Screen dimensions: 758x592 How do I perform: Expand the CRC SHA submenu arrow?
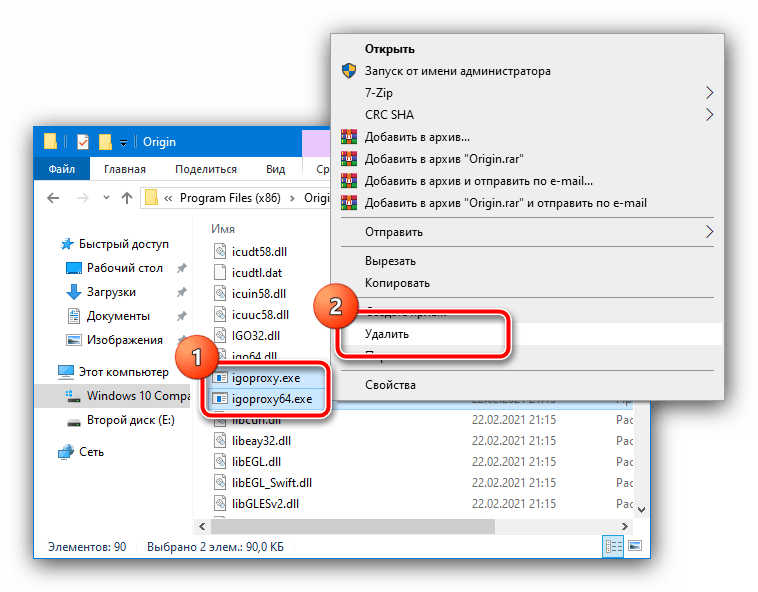click(709, 115)
